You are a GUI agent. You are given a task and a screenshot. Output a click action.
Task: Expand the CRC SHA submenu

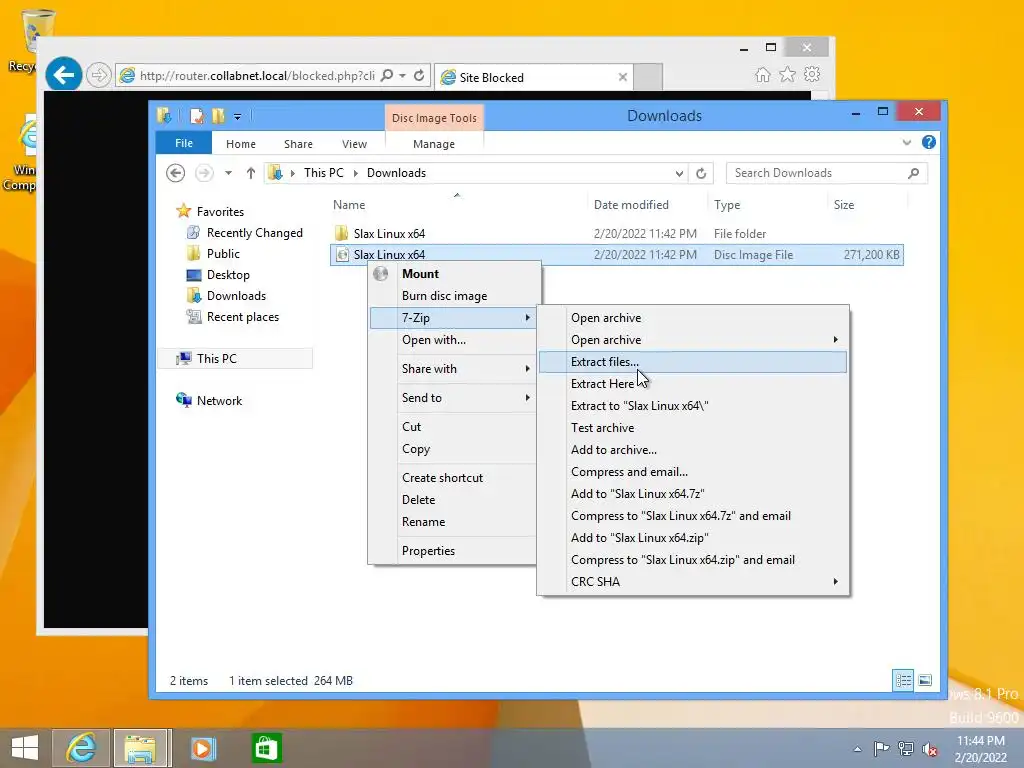click(693, 582)
